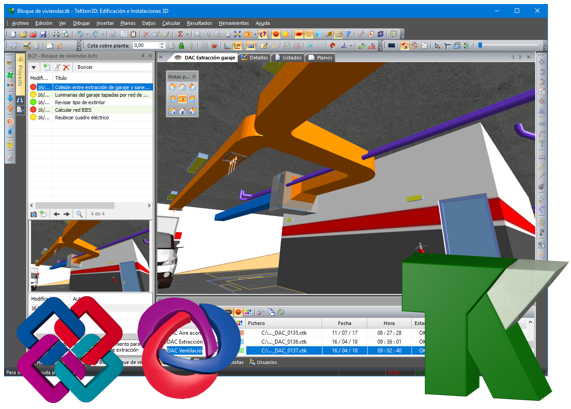Click the Buscar search field in the BCF panel
Viewport: 571px width, 409px height.
click(x=113, y=67)
